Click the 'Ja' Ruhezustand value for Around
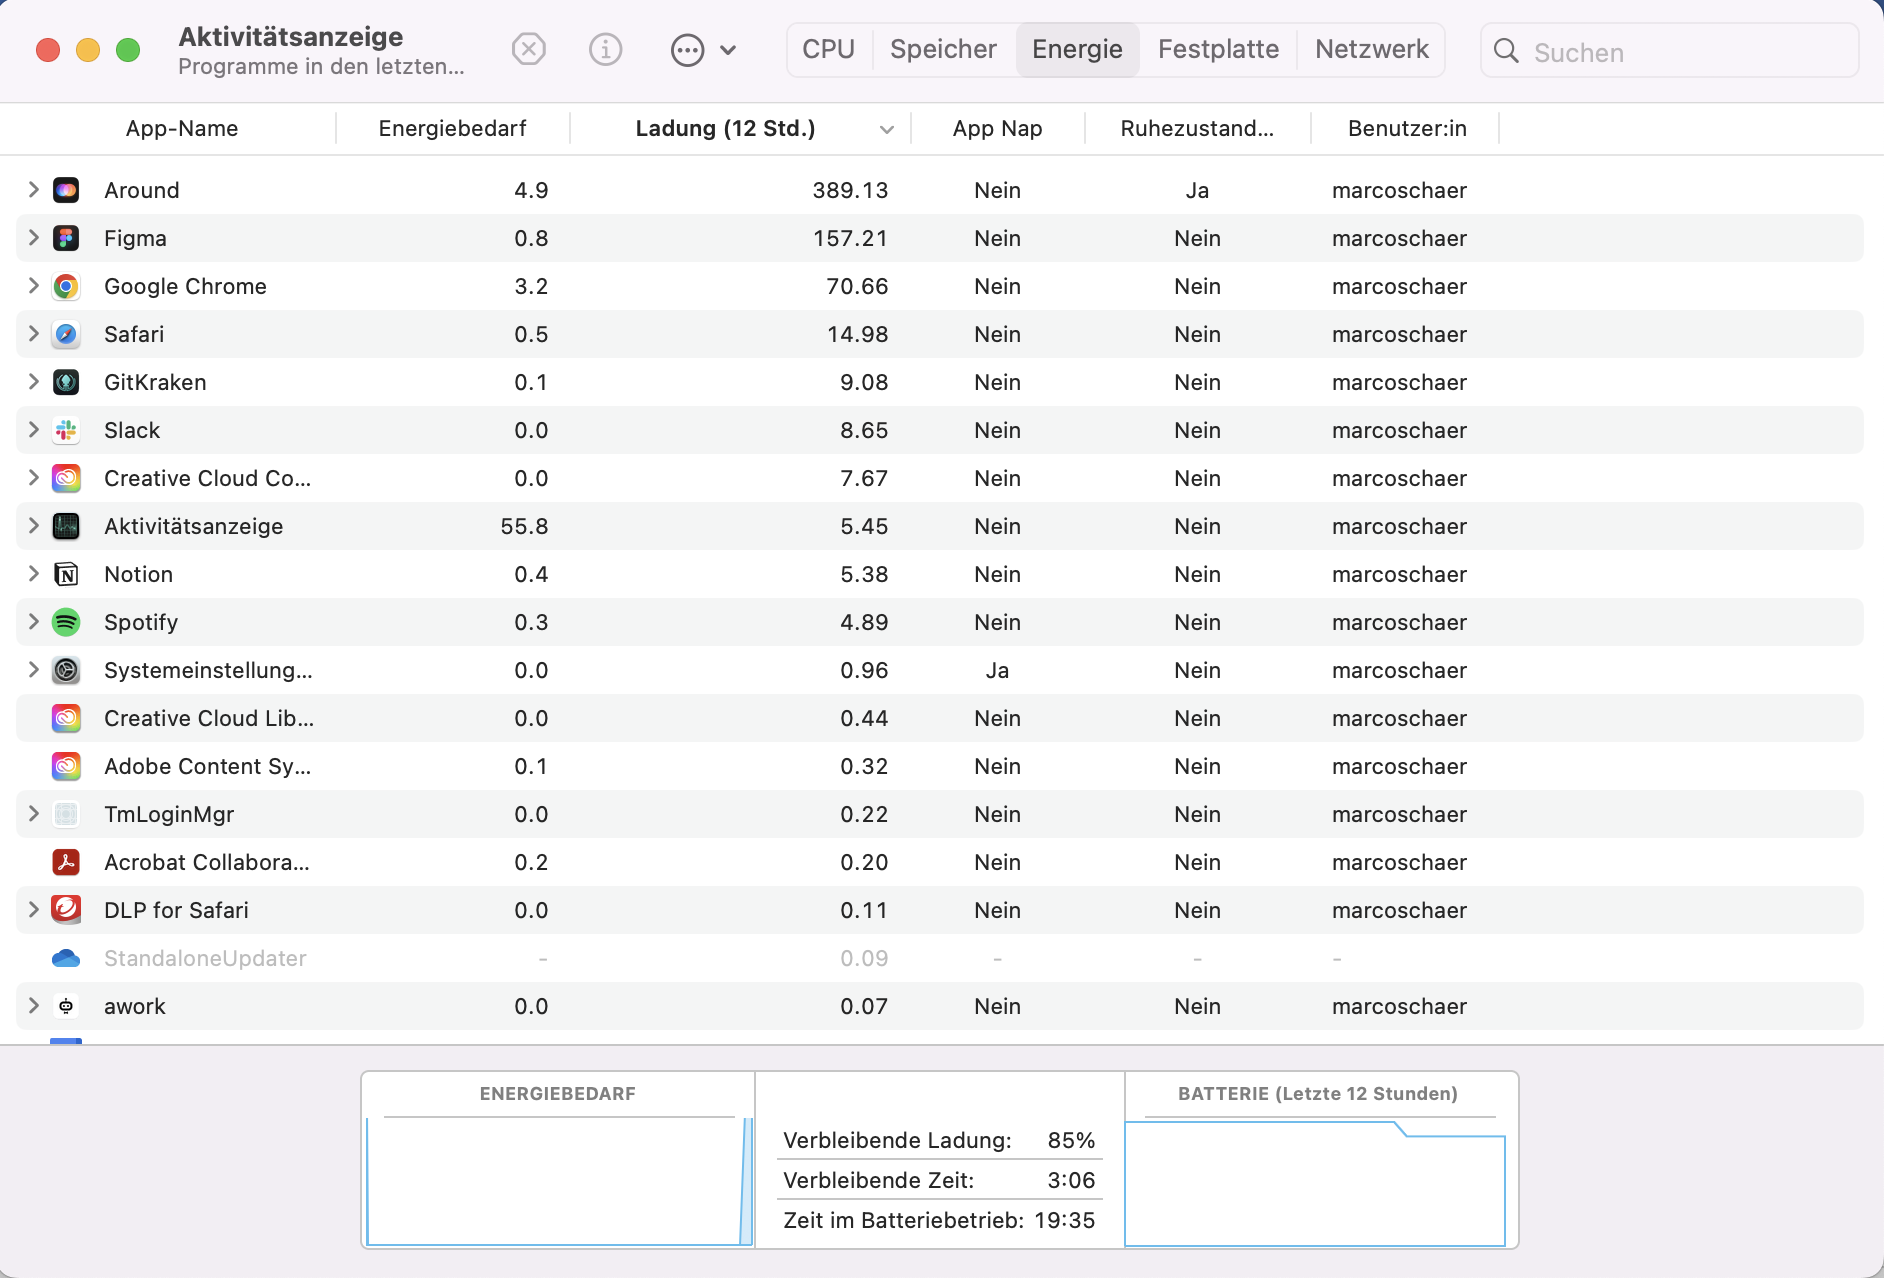1884x1278 pixels. coord(1197,190)
